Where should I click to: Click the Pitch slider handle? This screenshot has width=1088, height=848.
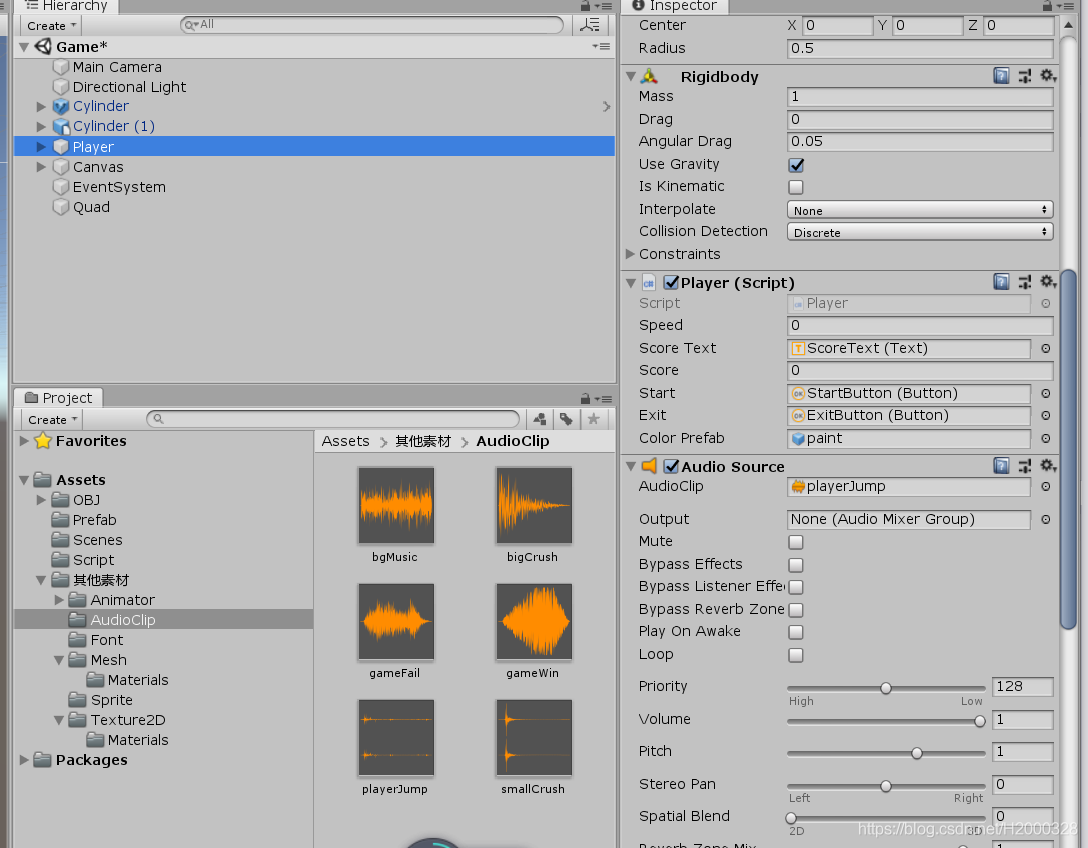pyautogui.click(x=917, y=753)
